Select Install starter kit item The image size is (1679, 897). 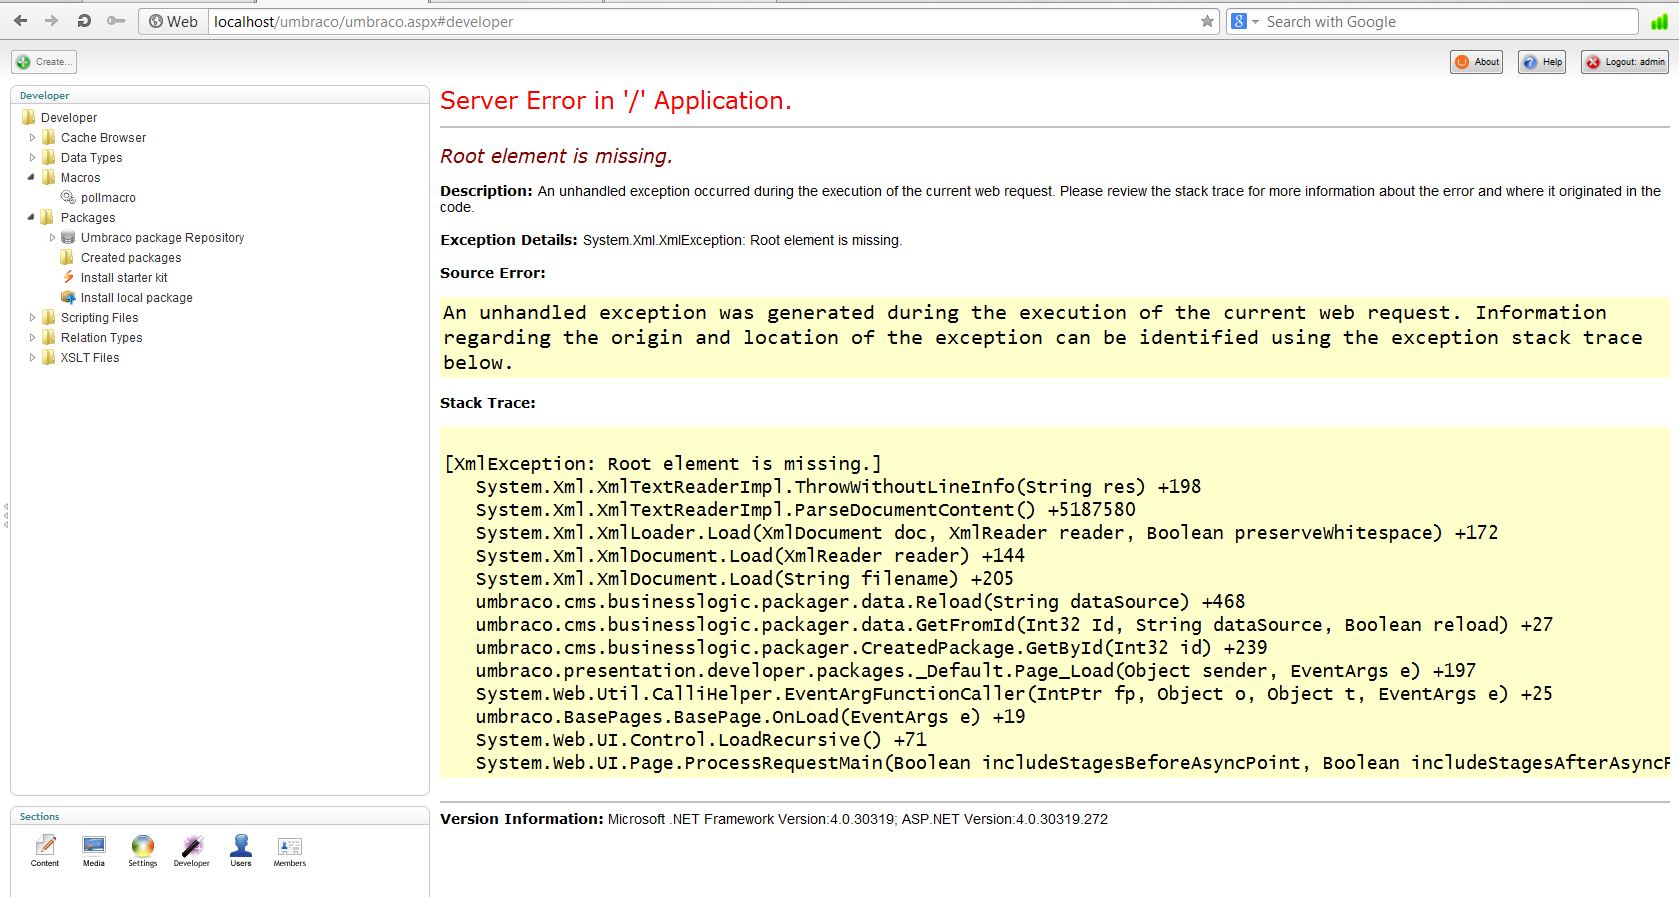point(123,278)
